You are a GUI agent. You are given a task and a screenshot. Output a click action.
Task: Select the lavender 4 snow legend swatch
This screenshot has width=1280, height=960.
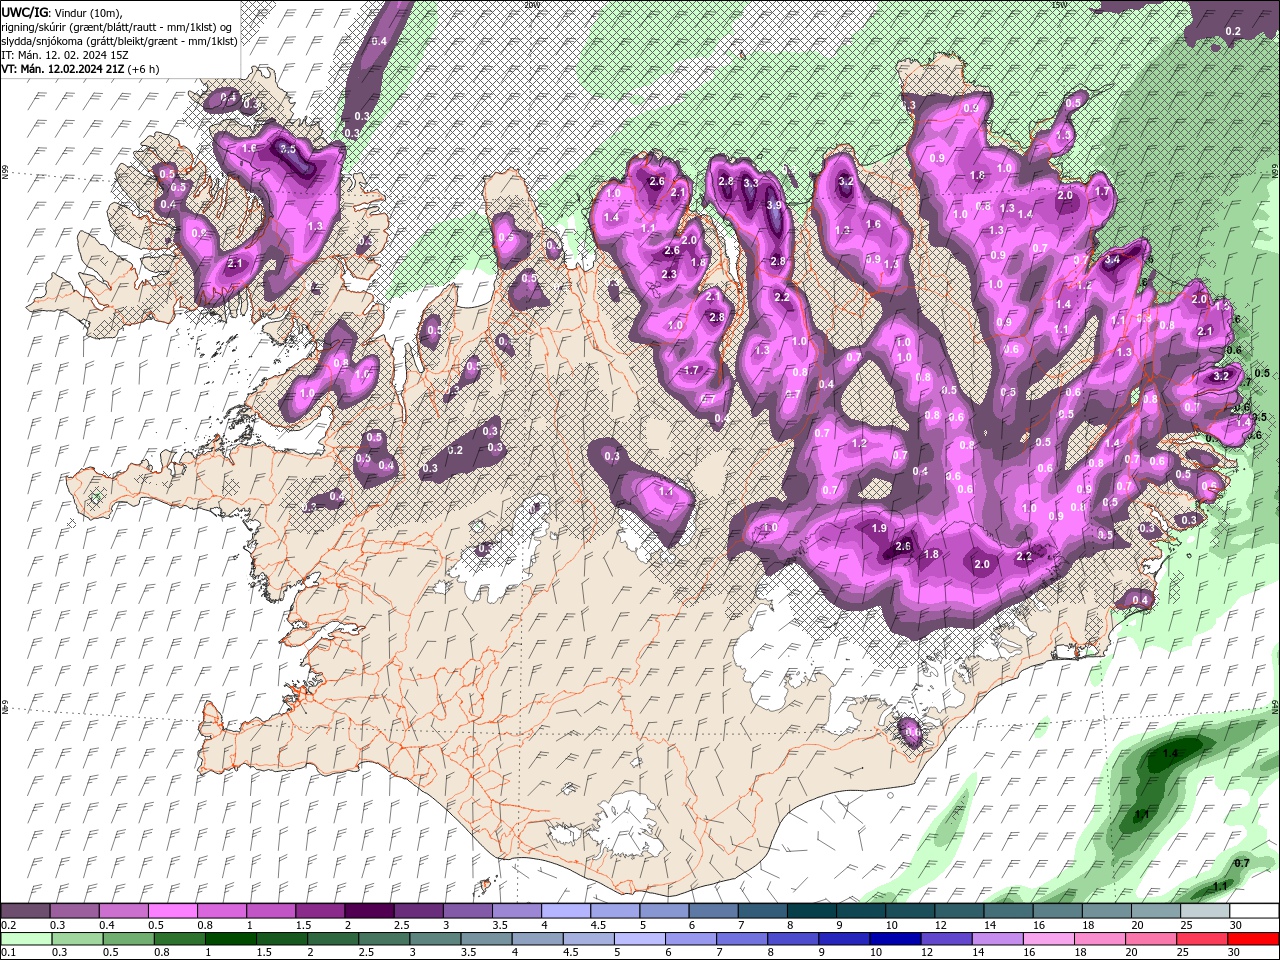click(x=565, y=911)
